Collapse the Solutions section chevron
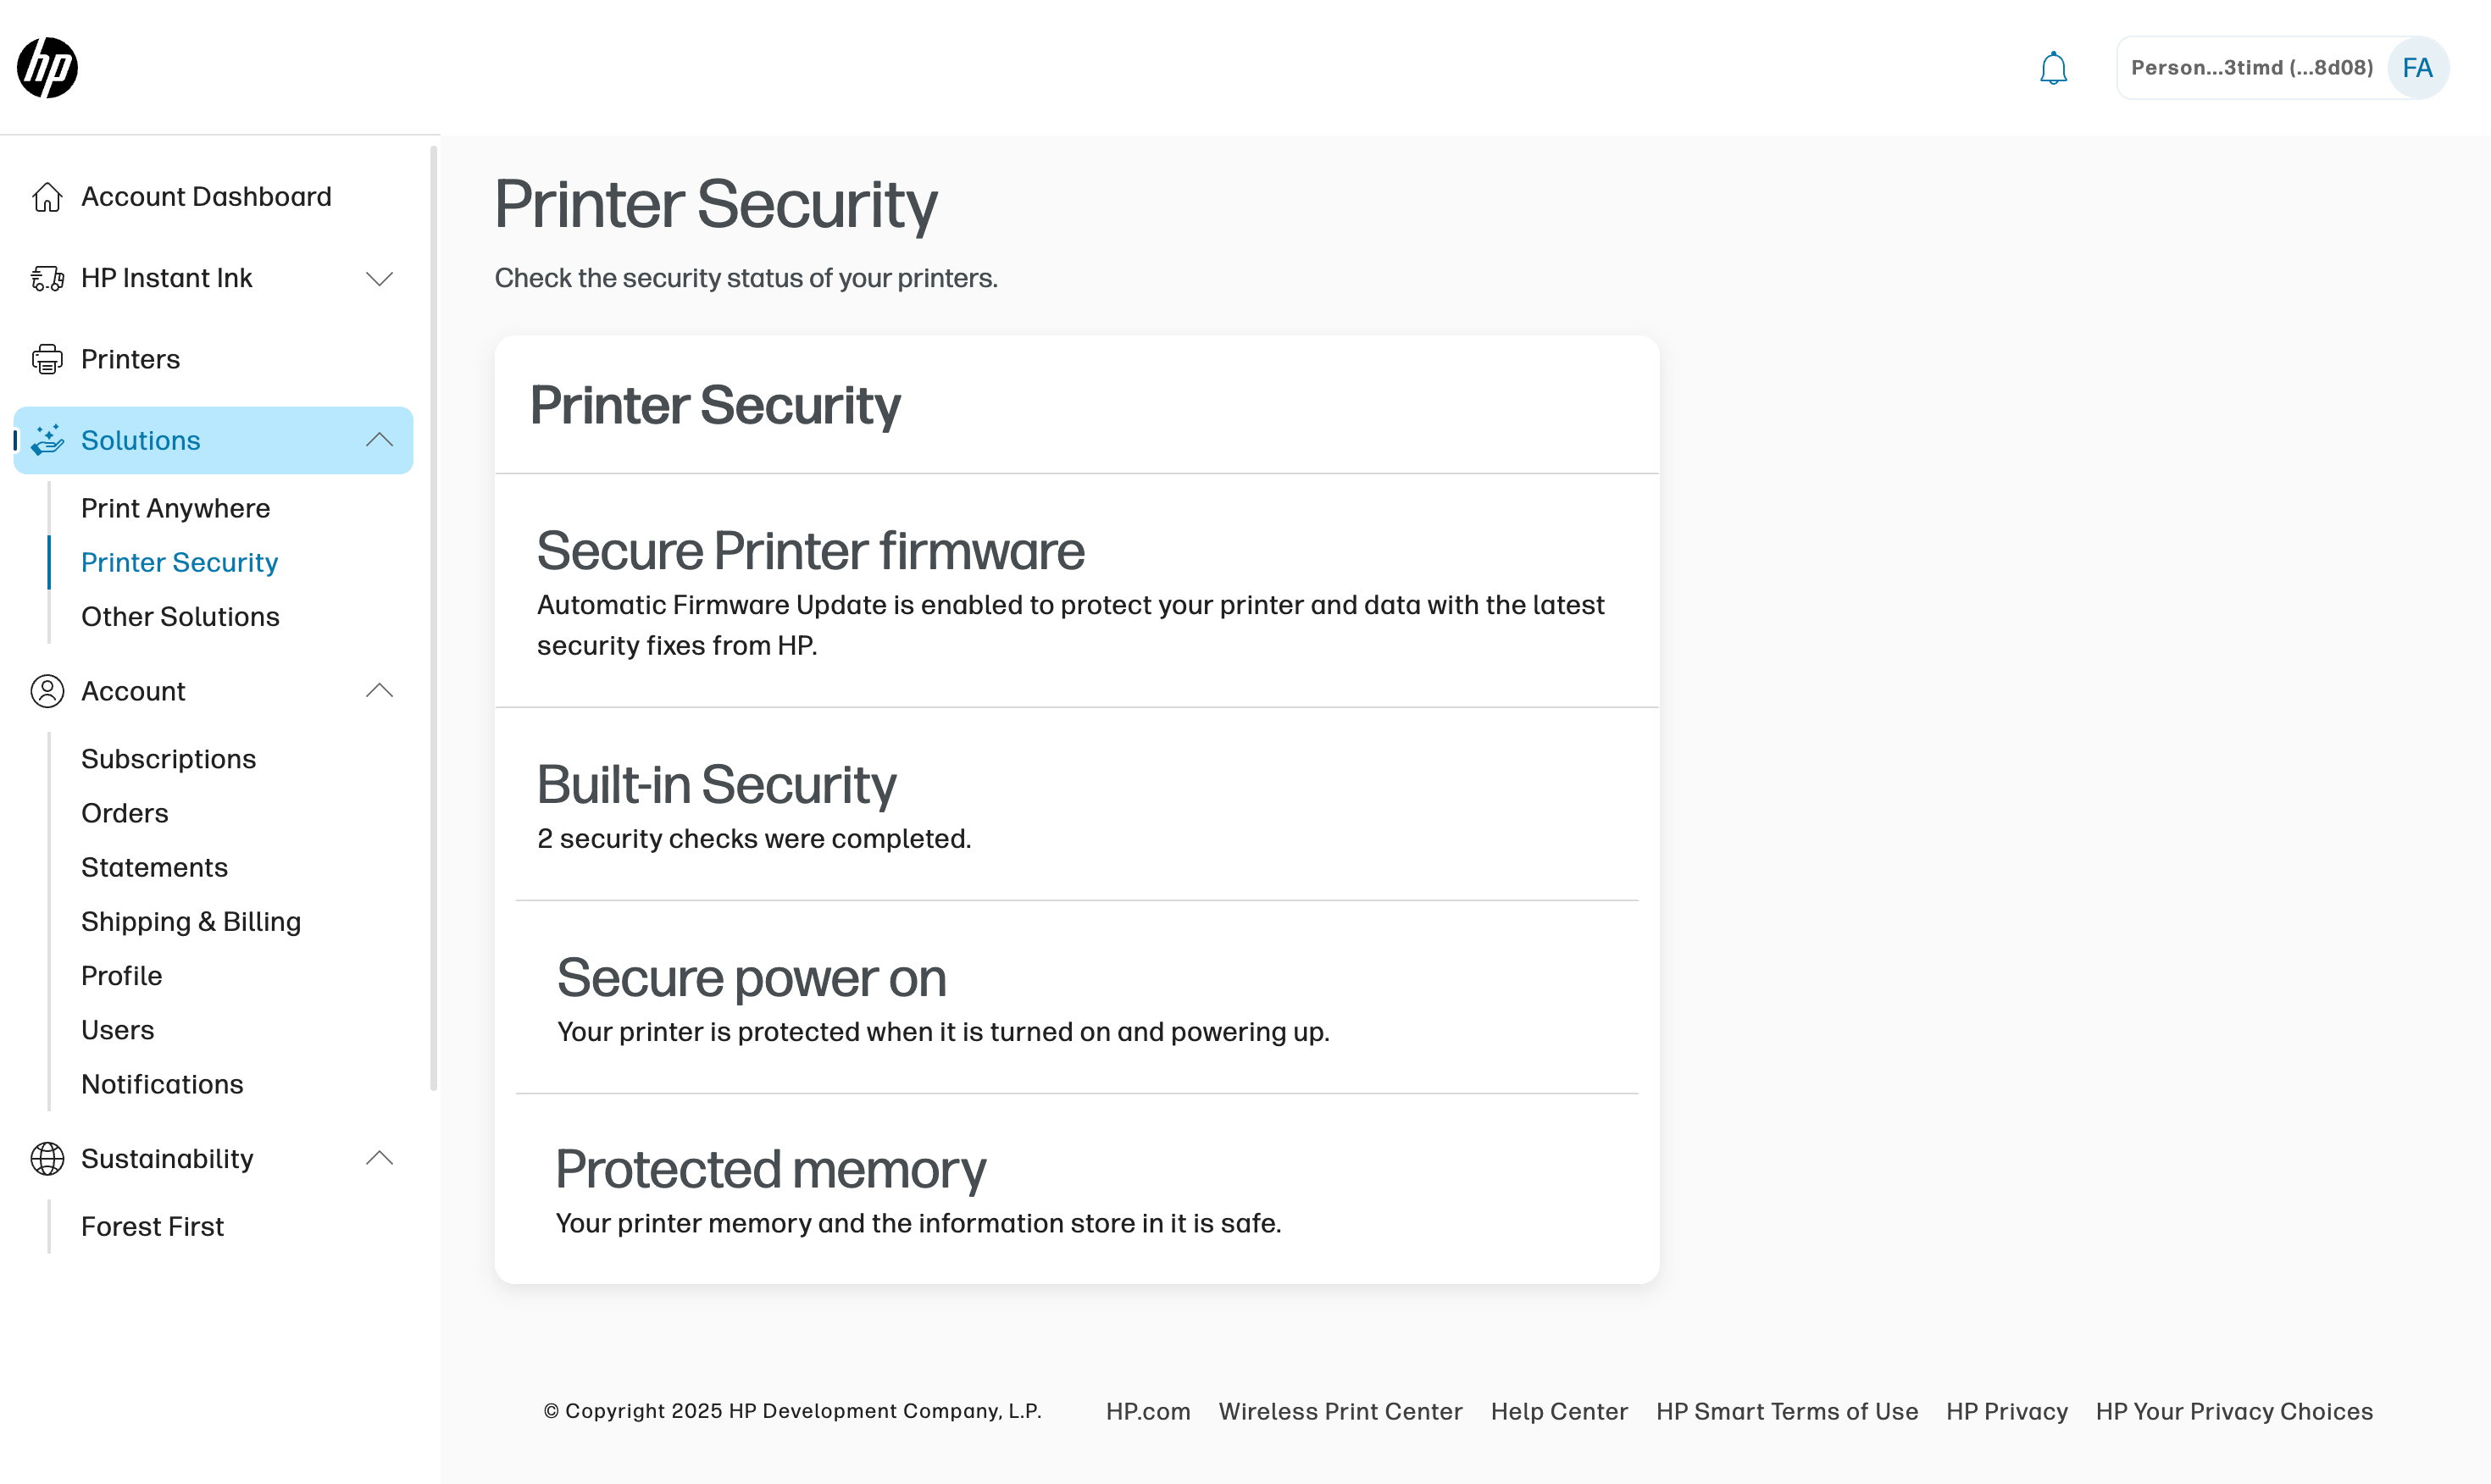Viewport: 2491px width, 1484px height. (x=379, y=440)
